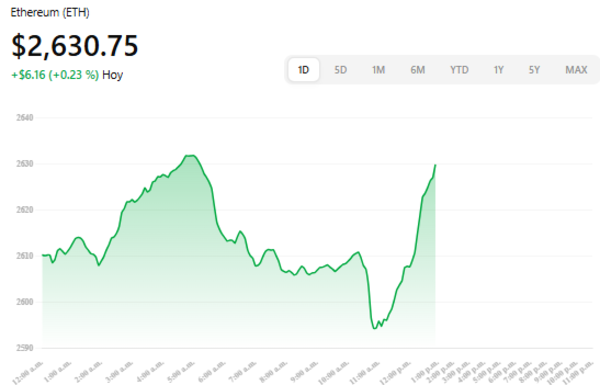Click the $2,630.75 current price
The width and height of the screenshot is (600, 385).
click(75, 46)
